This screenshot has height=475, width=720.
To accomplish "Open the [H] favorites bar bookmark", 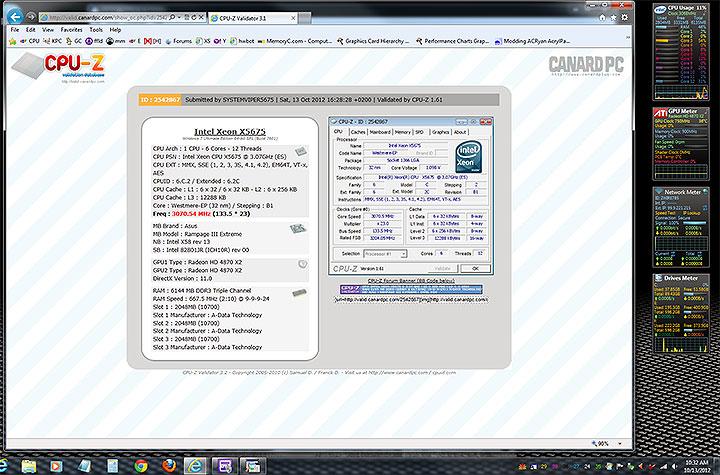I will click(x=152, y=41).
